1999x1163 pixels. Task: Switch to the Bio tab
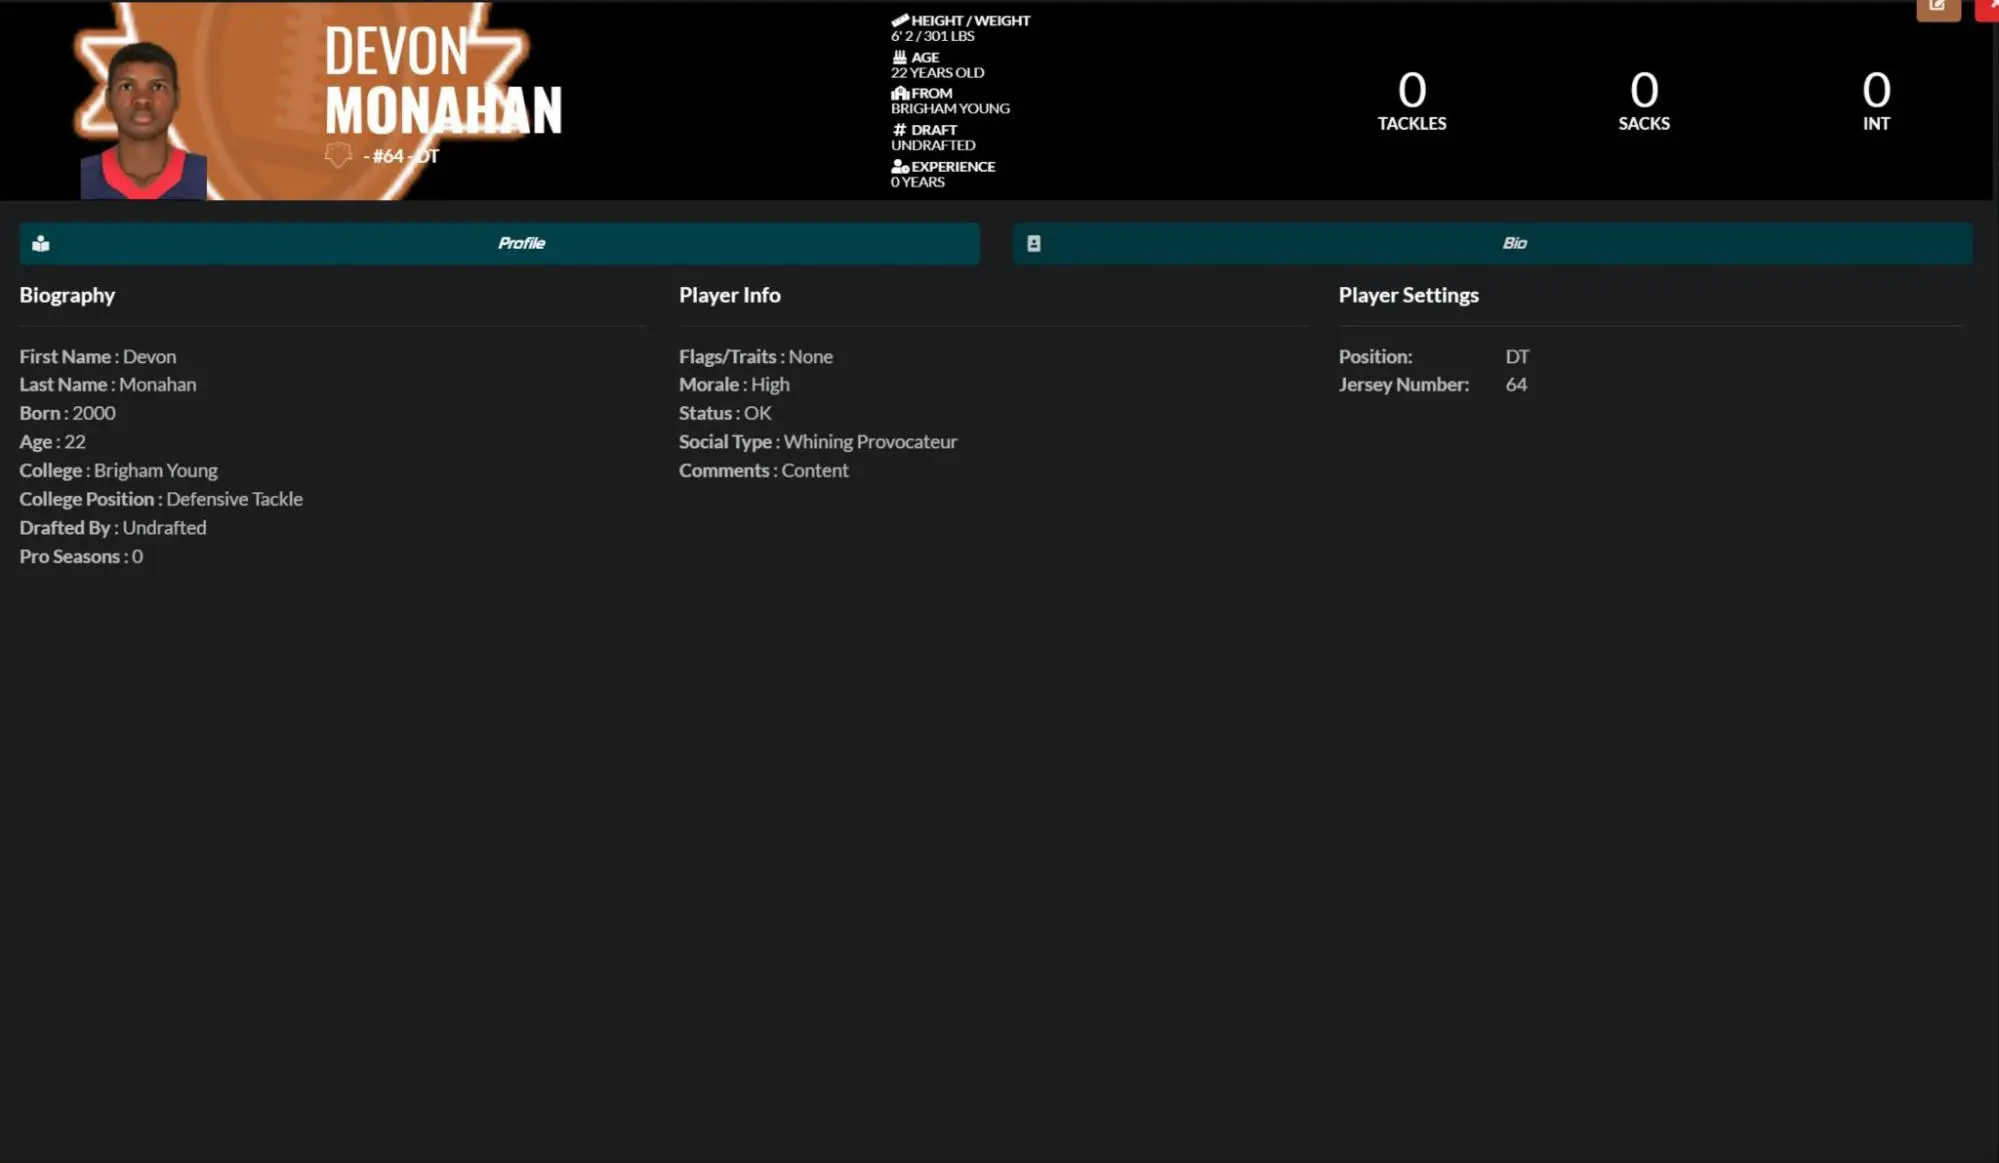[1492, 243]
